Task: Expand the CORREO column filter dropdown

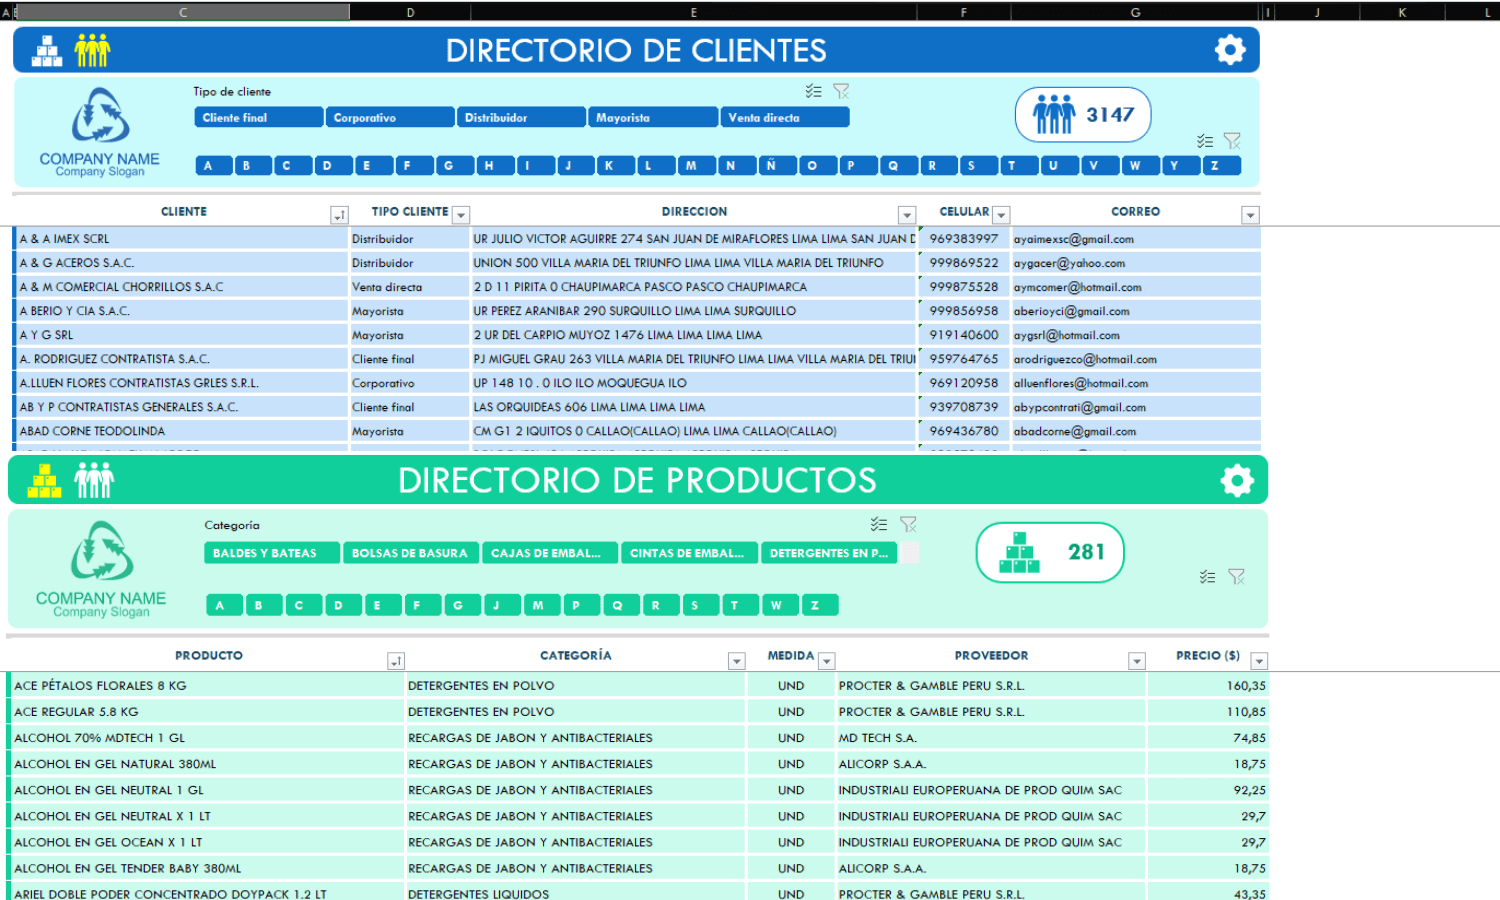Action: pyautogui.click(x=1250, y=215)
